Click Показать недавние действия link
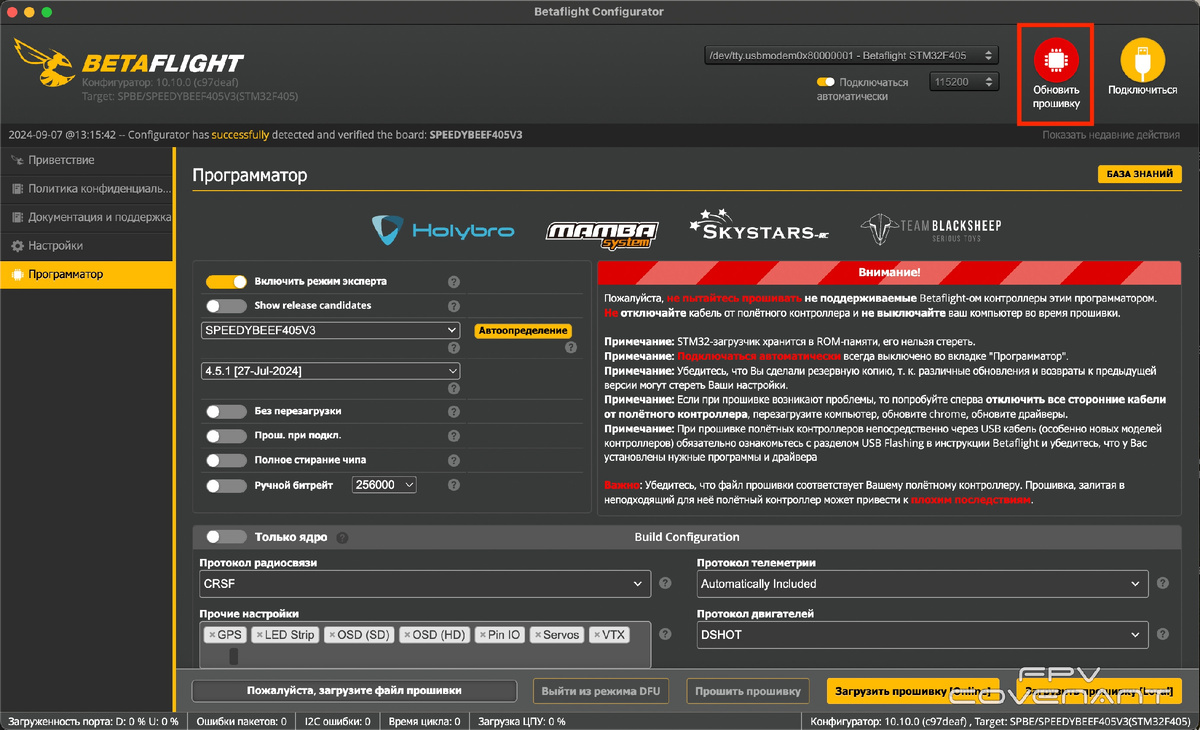Screen dimensions: 1200x730 [x=1111, y=135]
